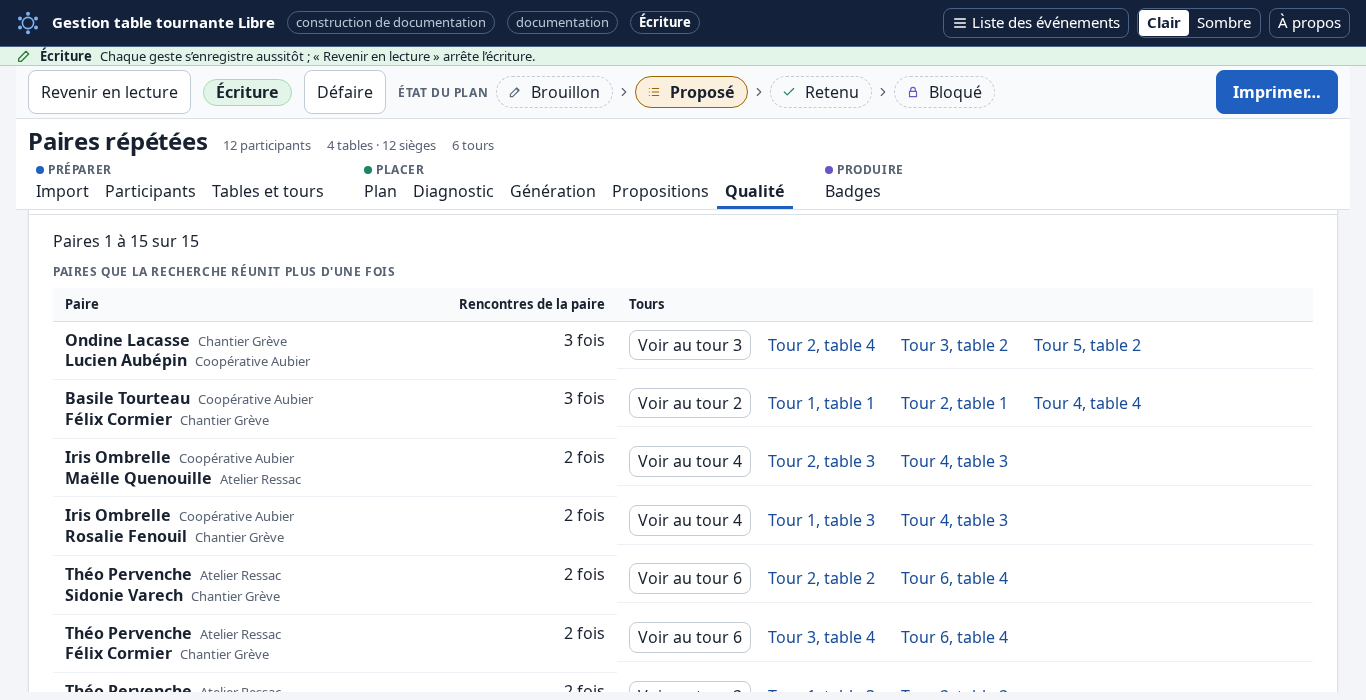
Task: Set plan state to Retenu
Action: pos(820,92)
